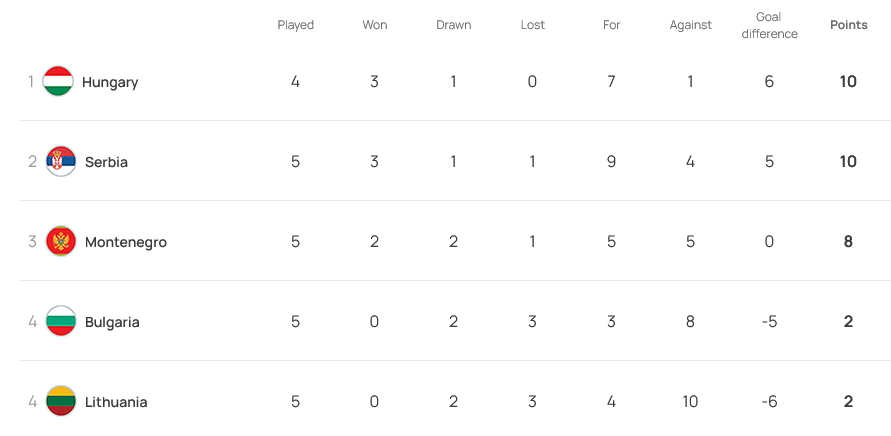Click the Won column header
Viewport: 891px width, 436px height.
[375, 25]
